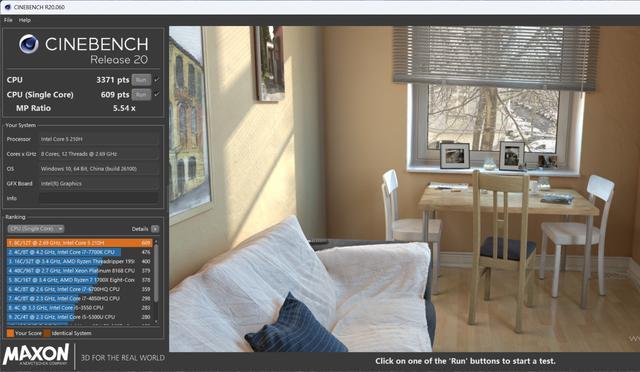Click the Cinebench sphere logo icon

29,44
